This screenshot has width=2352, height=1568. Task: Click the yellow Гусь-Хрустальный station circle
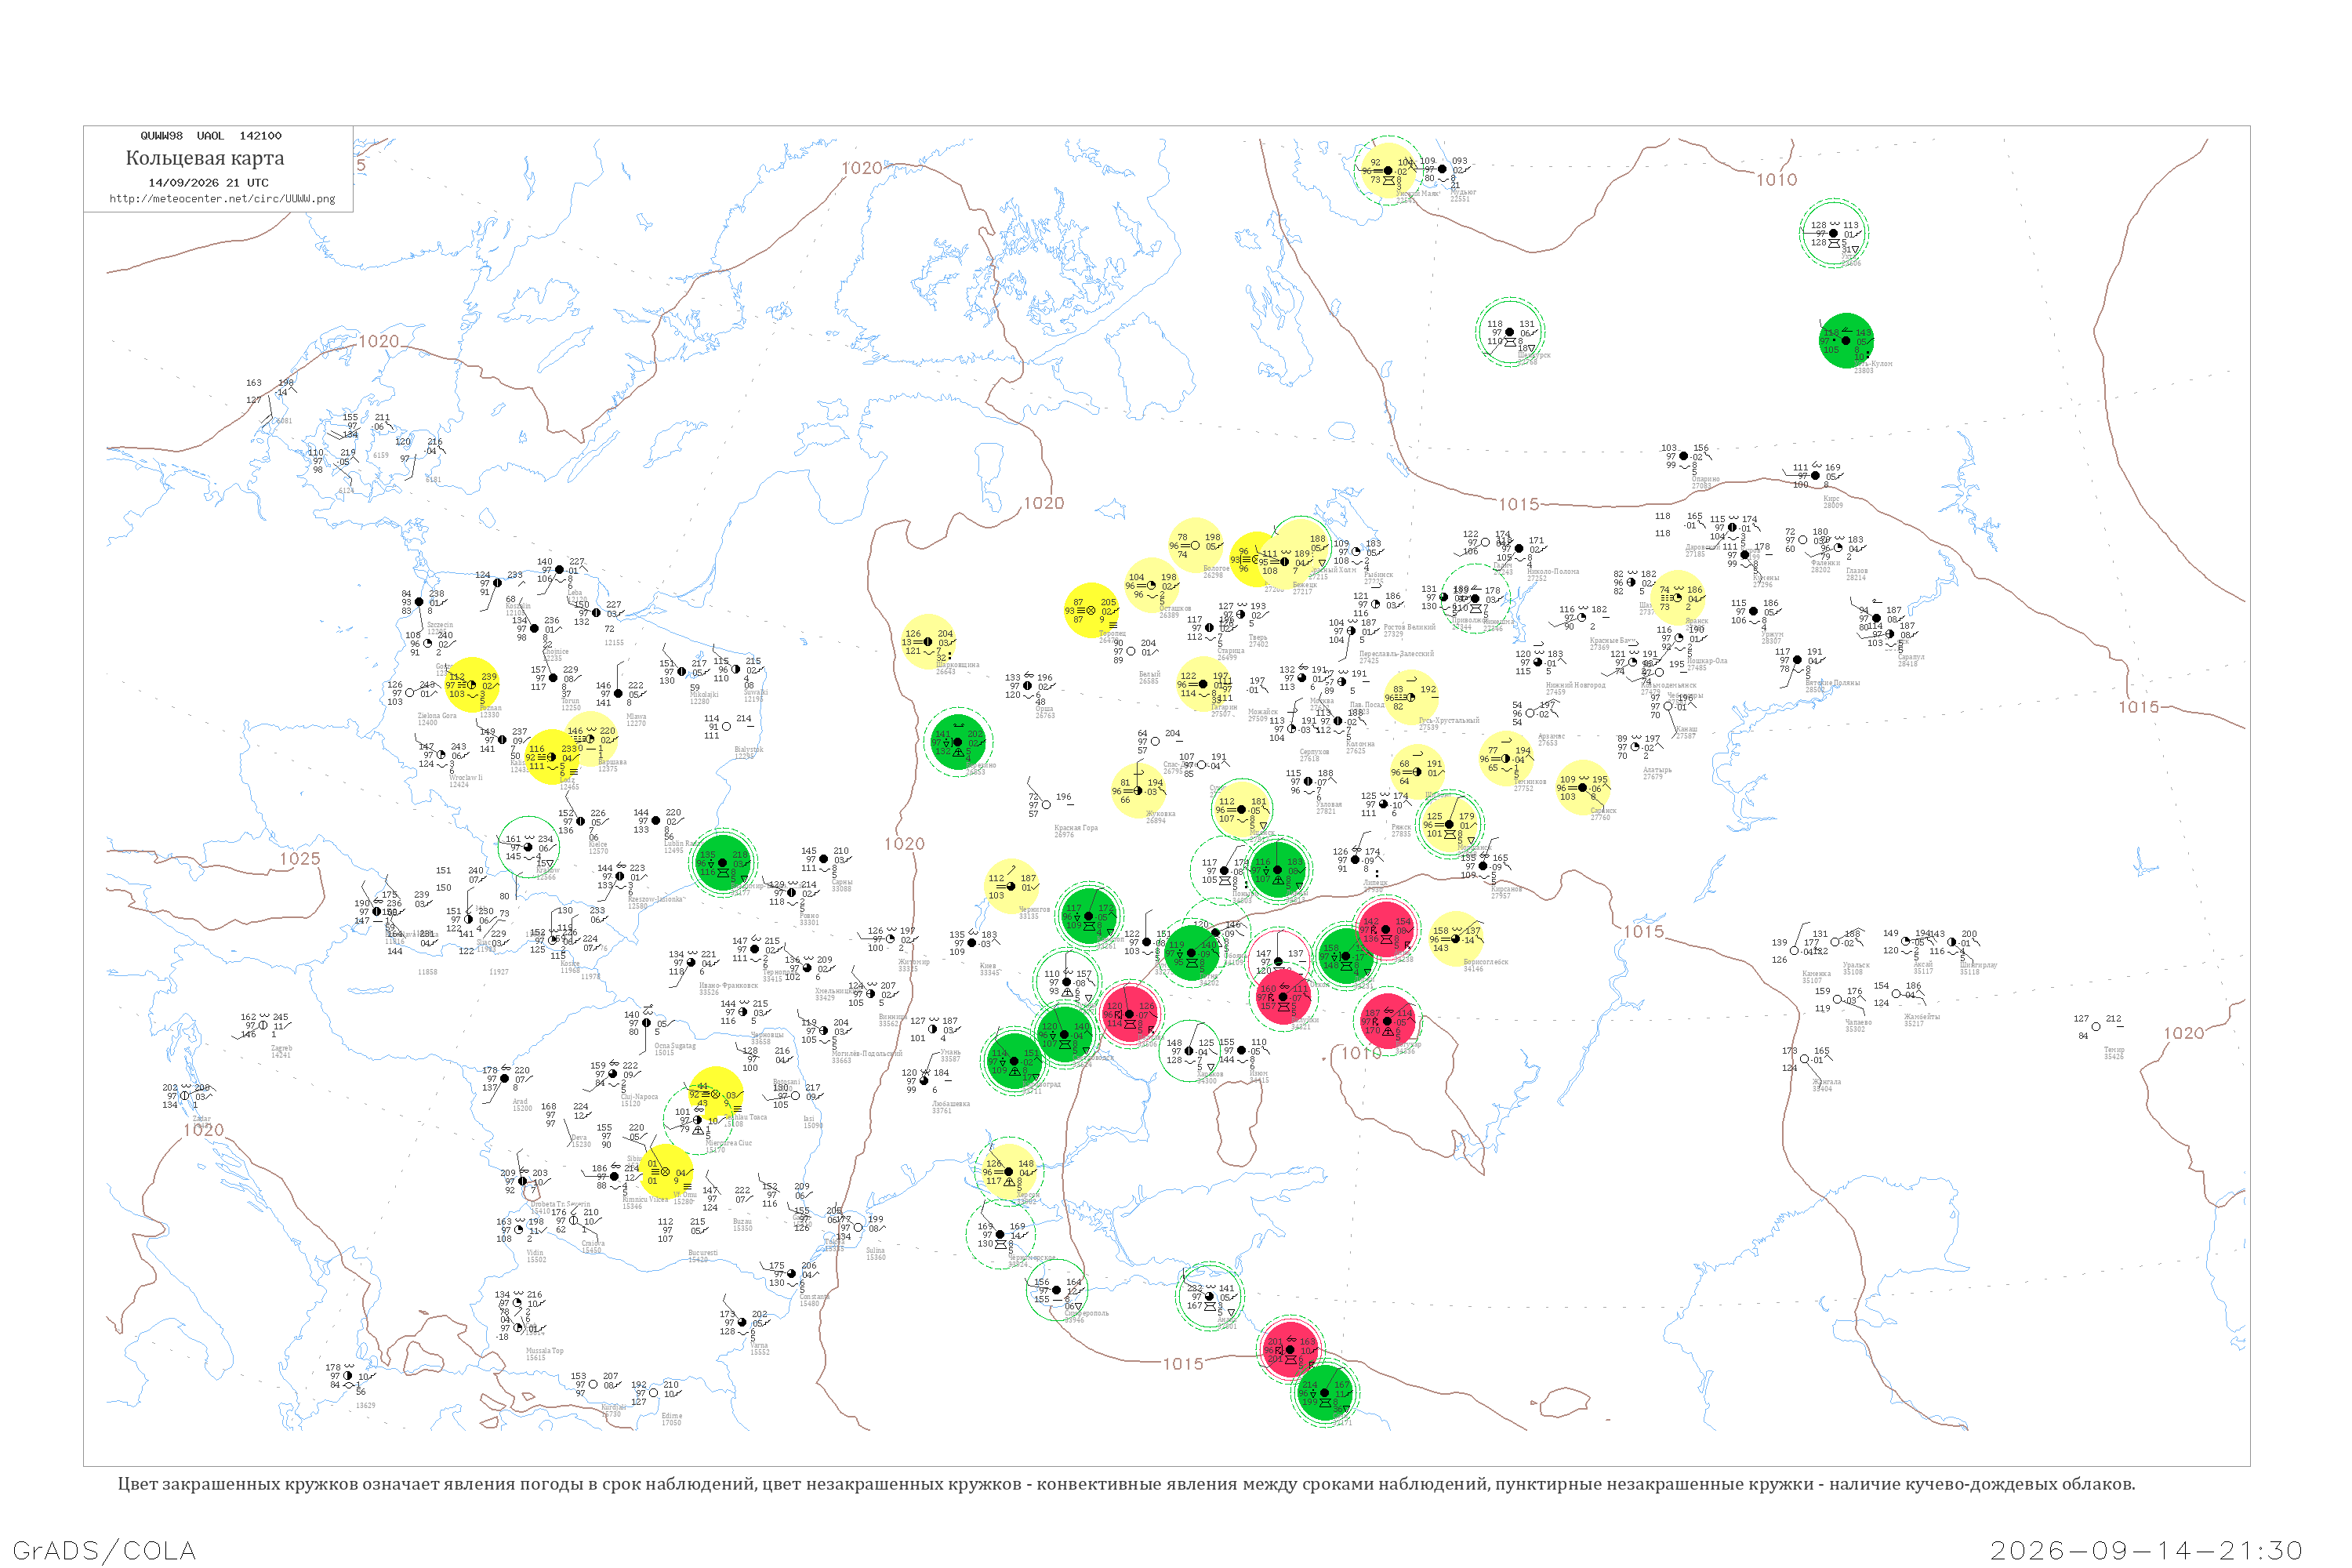(1411, 697)
